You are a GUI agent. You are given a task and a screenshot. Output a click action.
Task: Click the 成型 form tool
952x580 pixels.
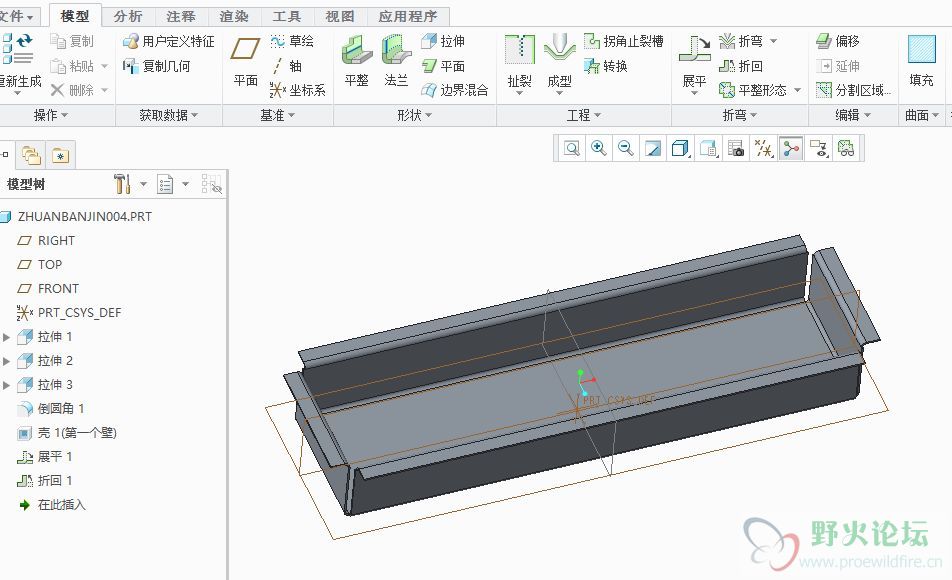(559, 60)
